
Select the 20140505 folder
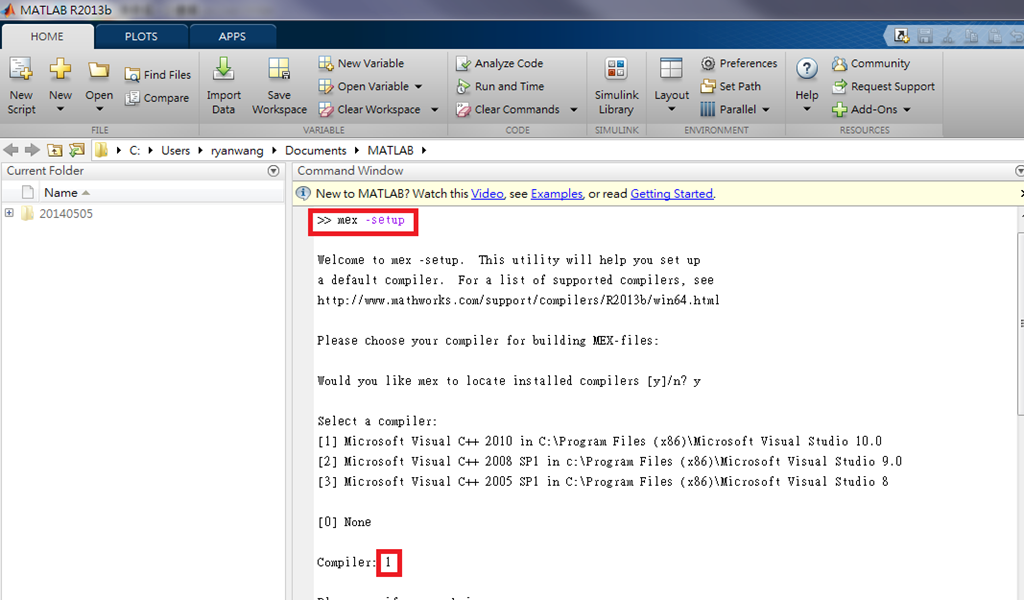pos(66,213)
